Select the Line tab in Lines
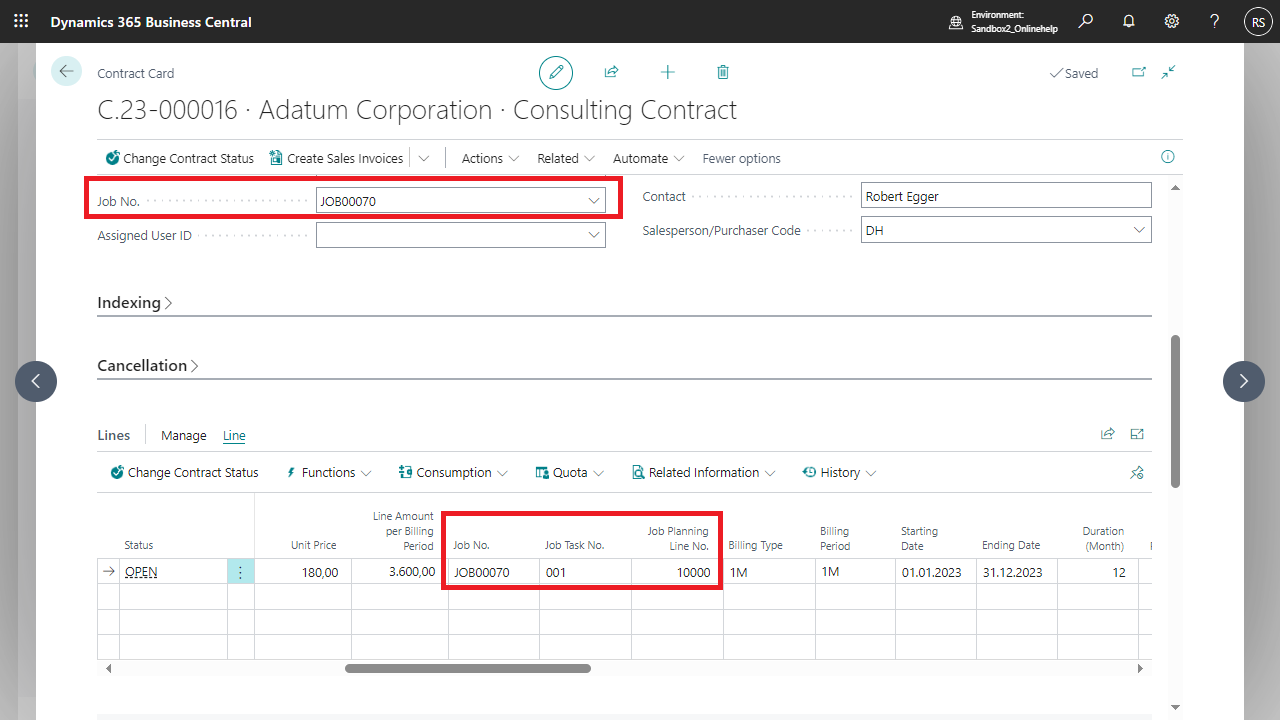Screen dimensions: 1280x720 click(x=234, y=435)
